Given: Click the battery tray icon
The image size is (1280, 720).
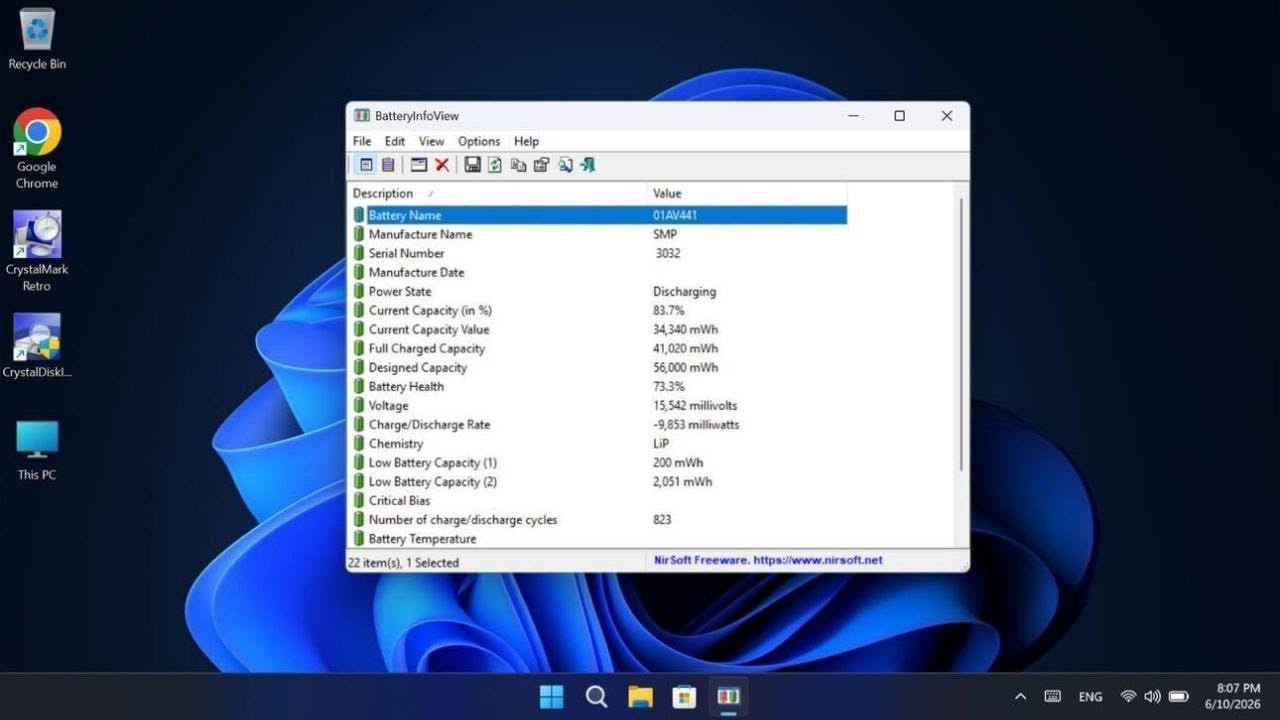Looking at the screenshot, I should [1178, 696].
